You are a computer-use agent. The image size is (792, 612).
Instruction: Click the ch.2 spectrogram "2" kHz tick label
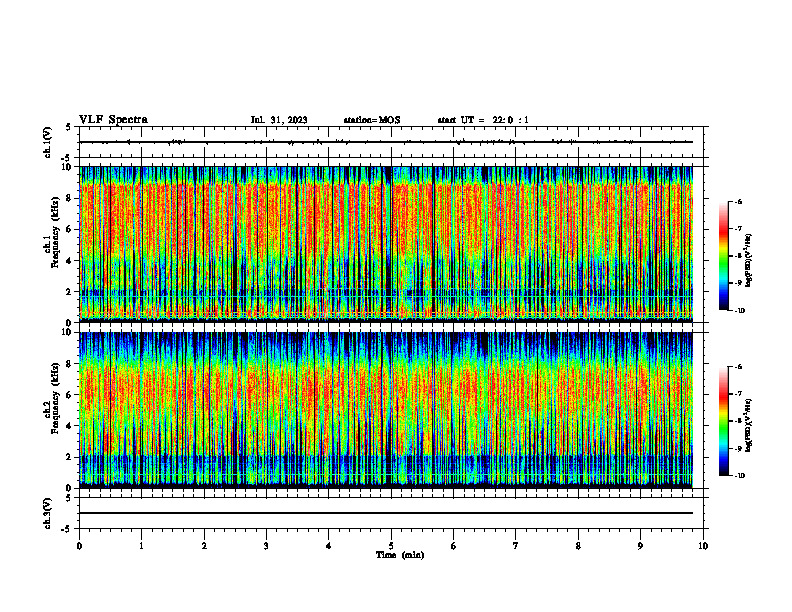coord(70,457)
